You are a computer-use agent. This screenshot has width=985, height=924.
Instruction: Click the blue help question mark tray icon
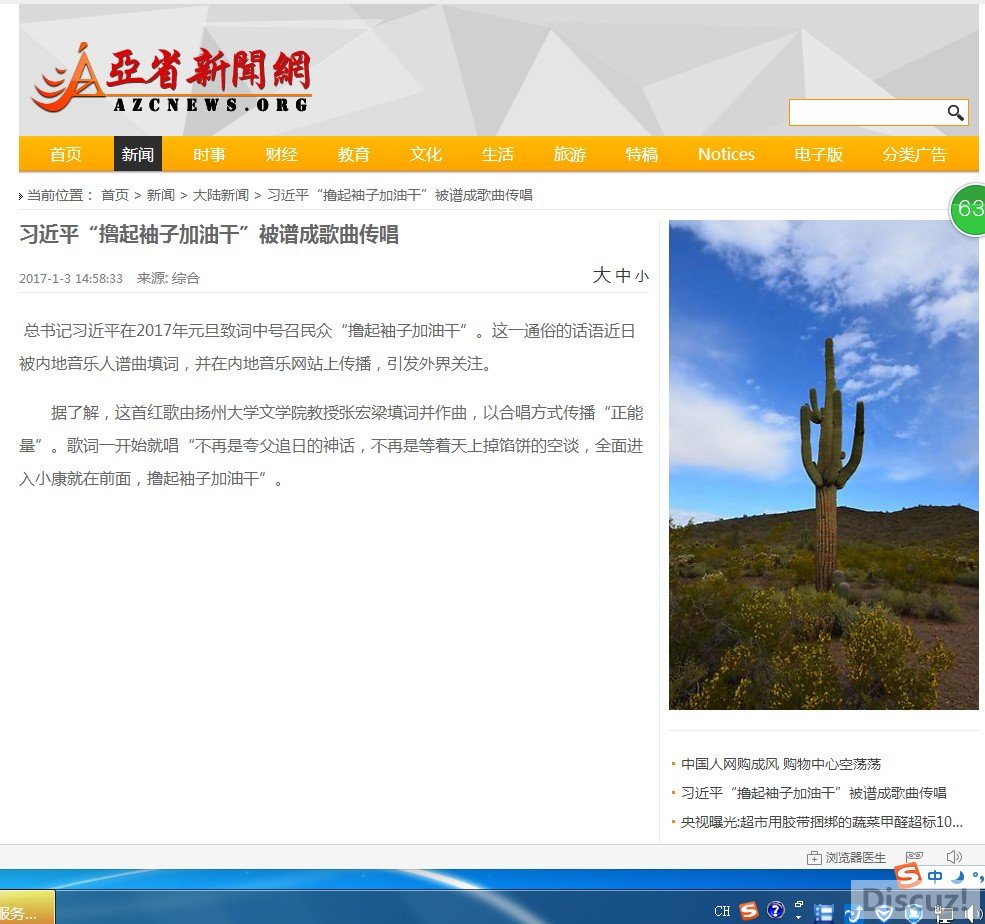click(x=775, y=910)
